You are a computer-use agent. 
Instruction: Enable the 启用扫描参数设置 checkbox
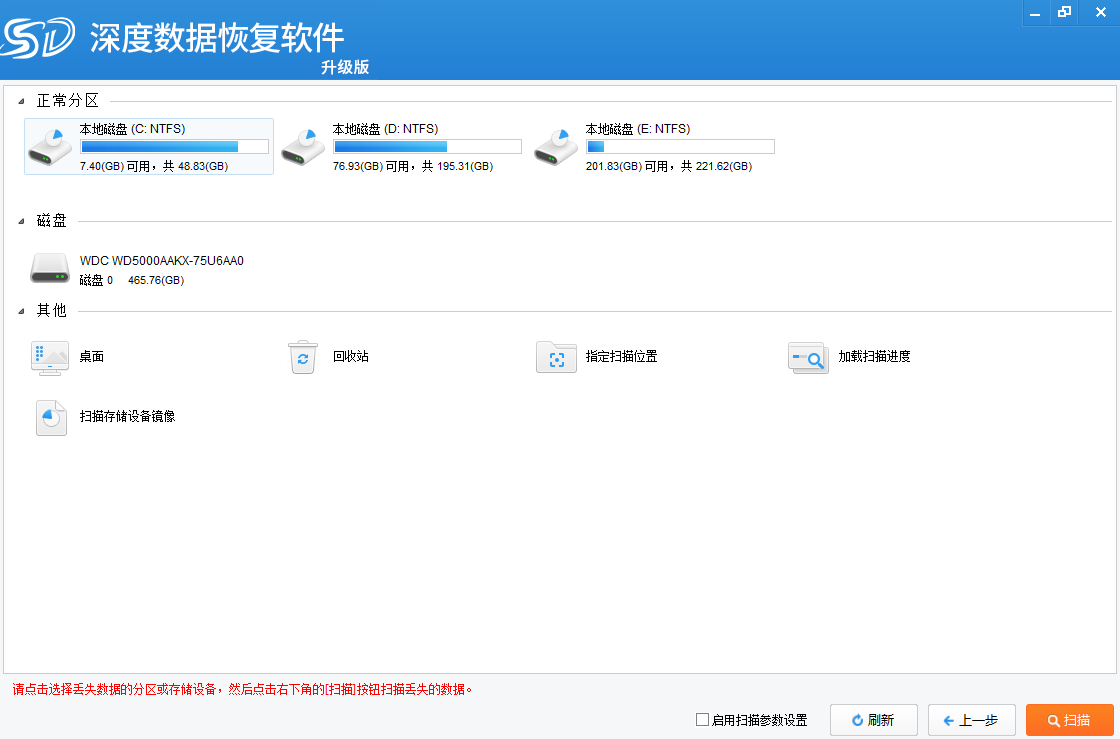[x=702, y=720]
